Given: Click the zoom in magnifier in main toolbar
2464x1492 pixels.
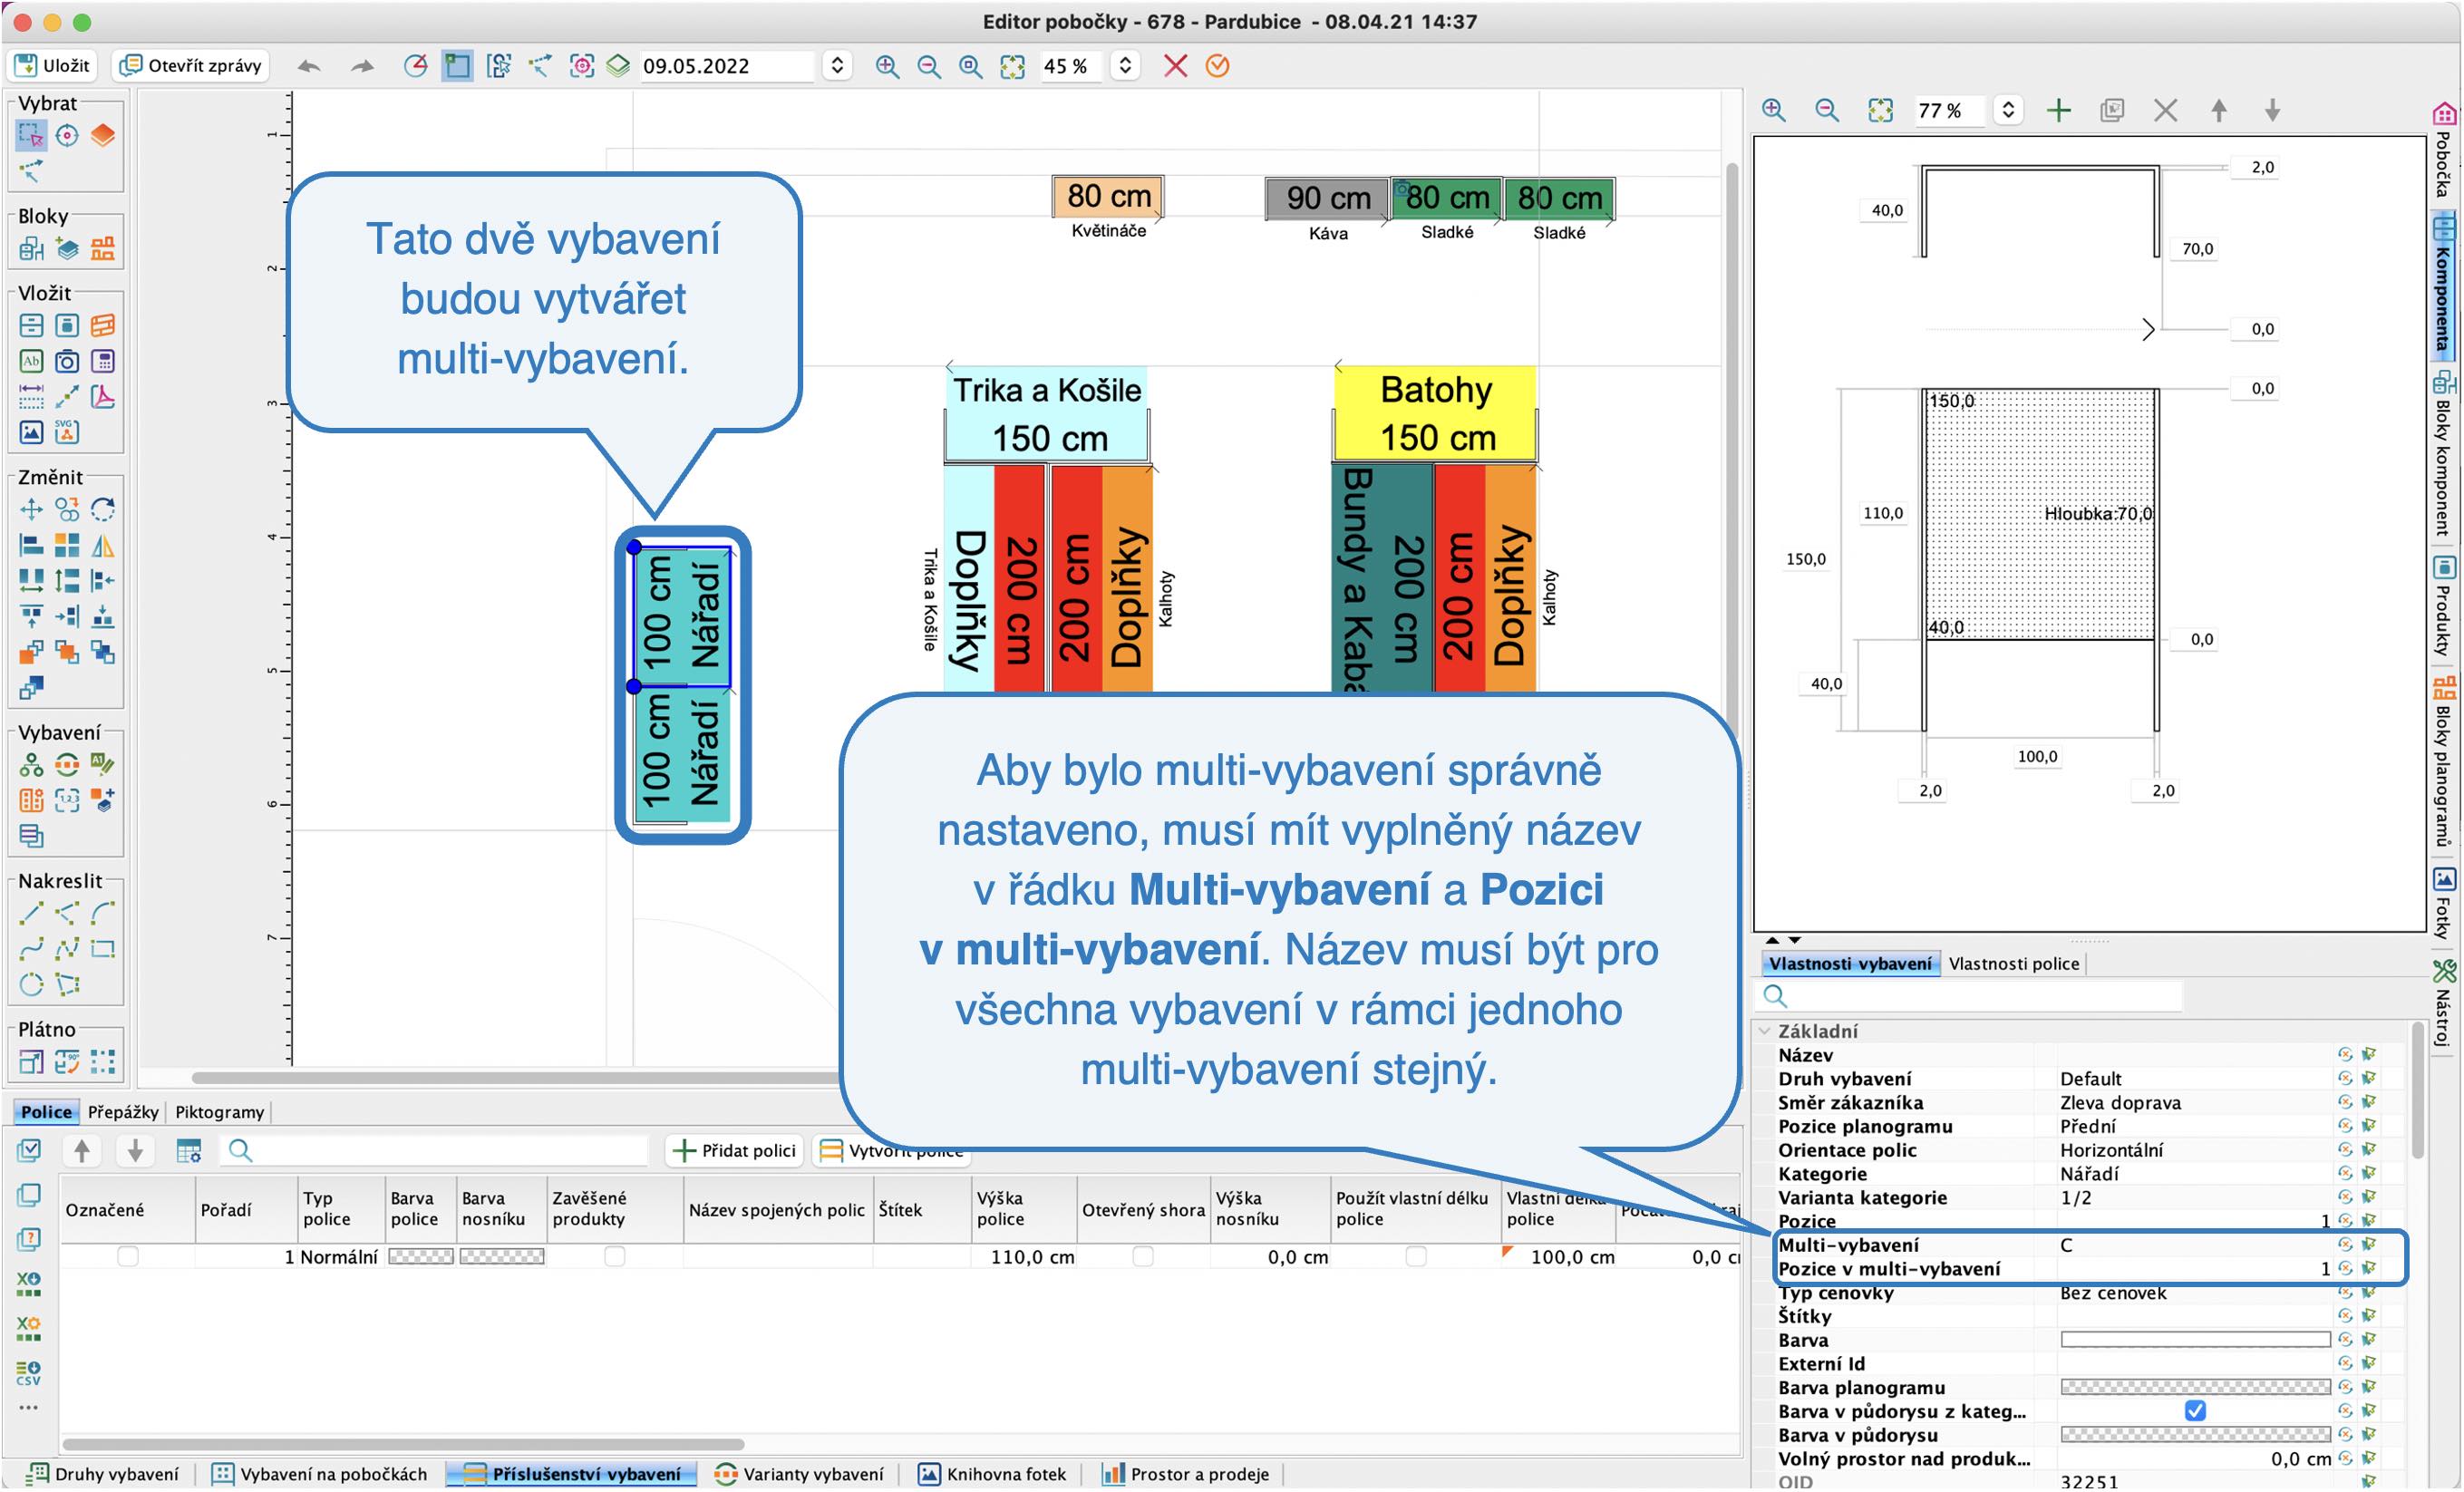Looking at the screenshot, I should pos(886,66).
